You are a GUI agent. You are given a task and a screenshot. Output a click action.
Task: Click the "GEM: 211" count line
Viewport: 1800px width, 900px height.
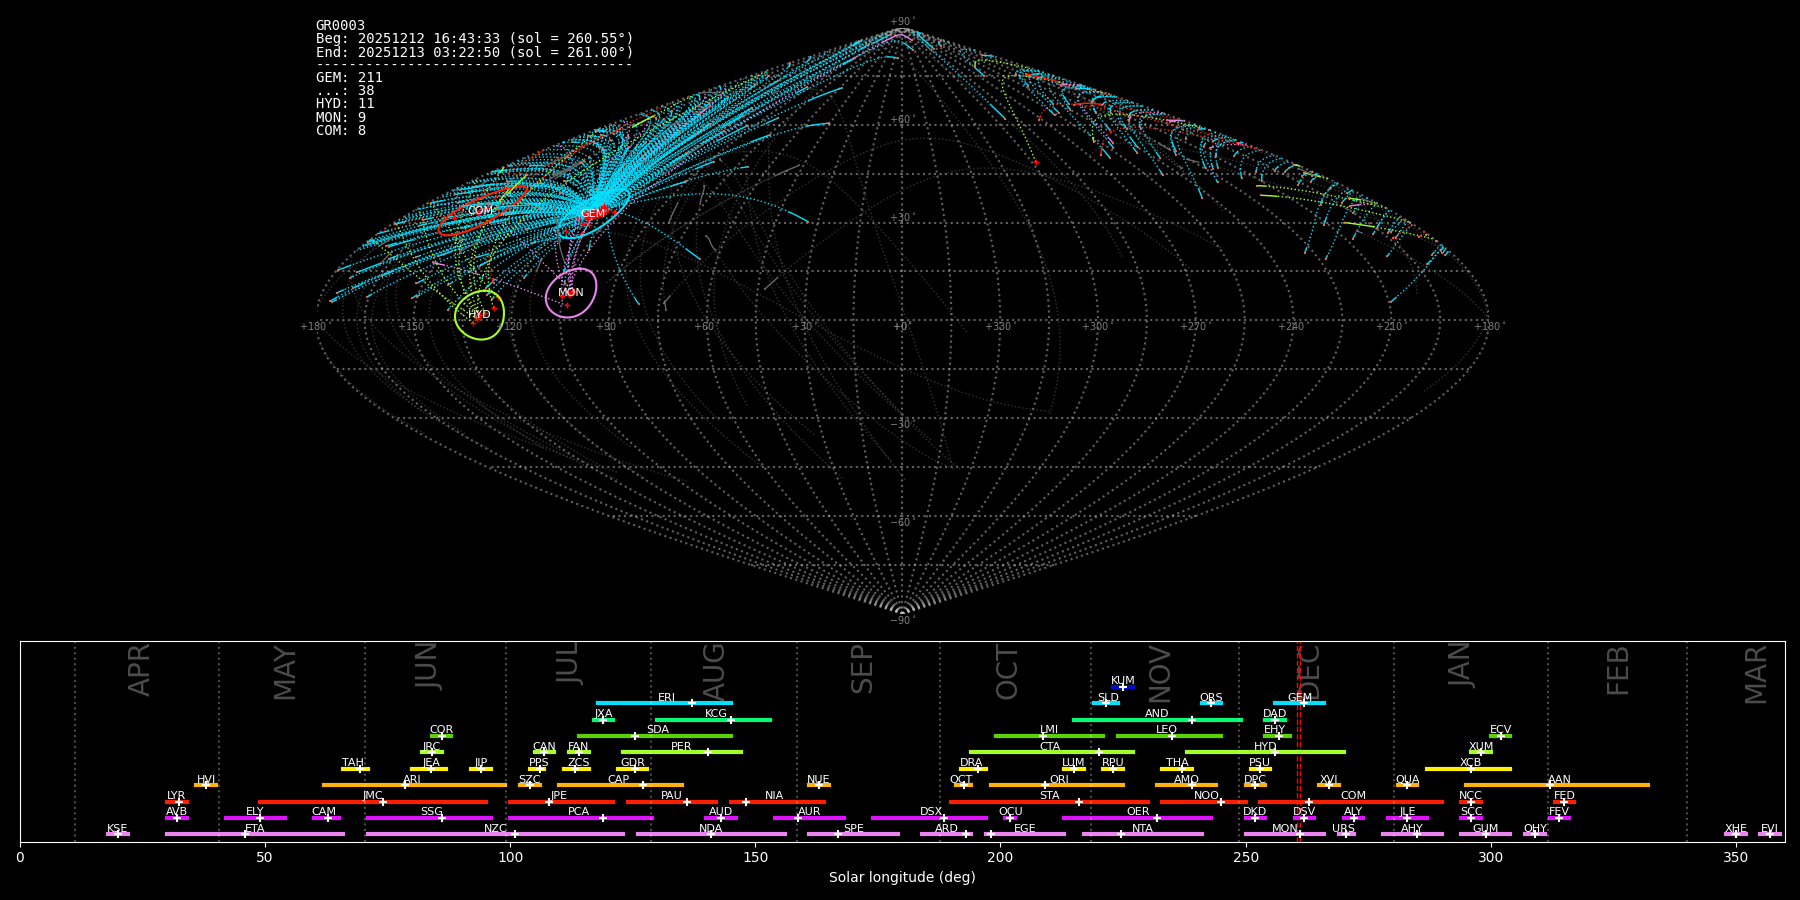click(x=349, y=78)
